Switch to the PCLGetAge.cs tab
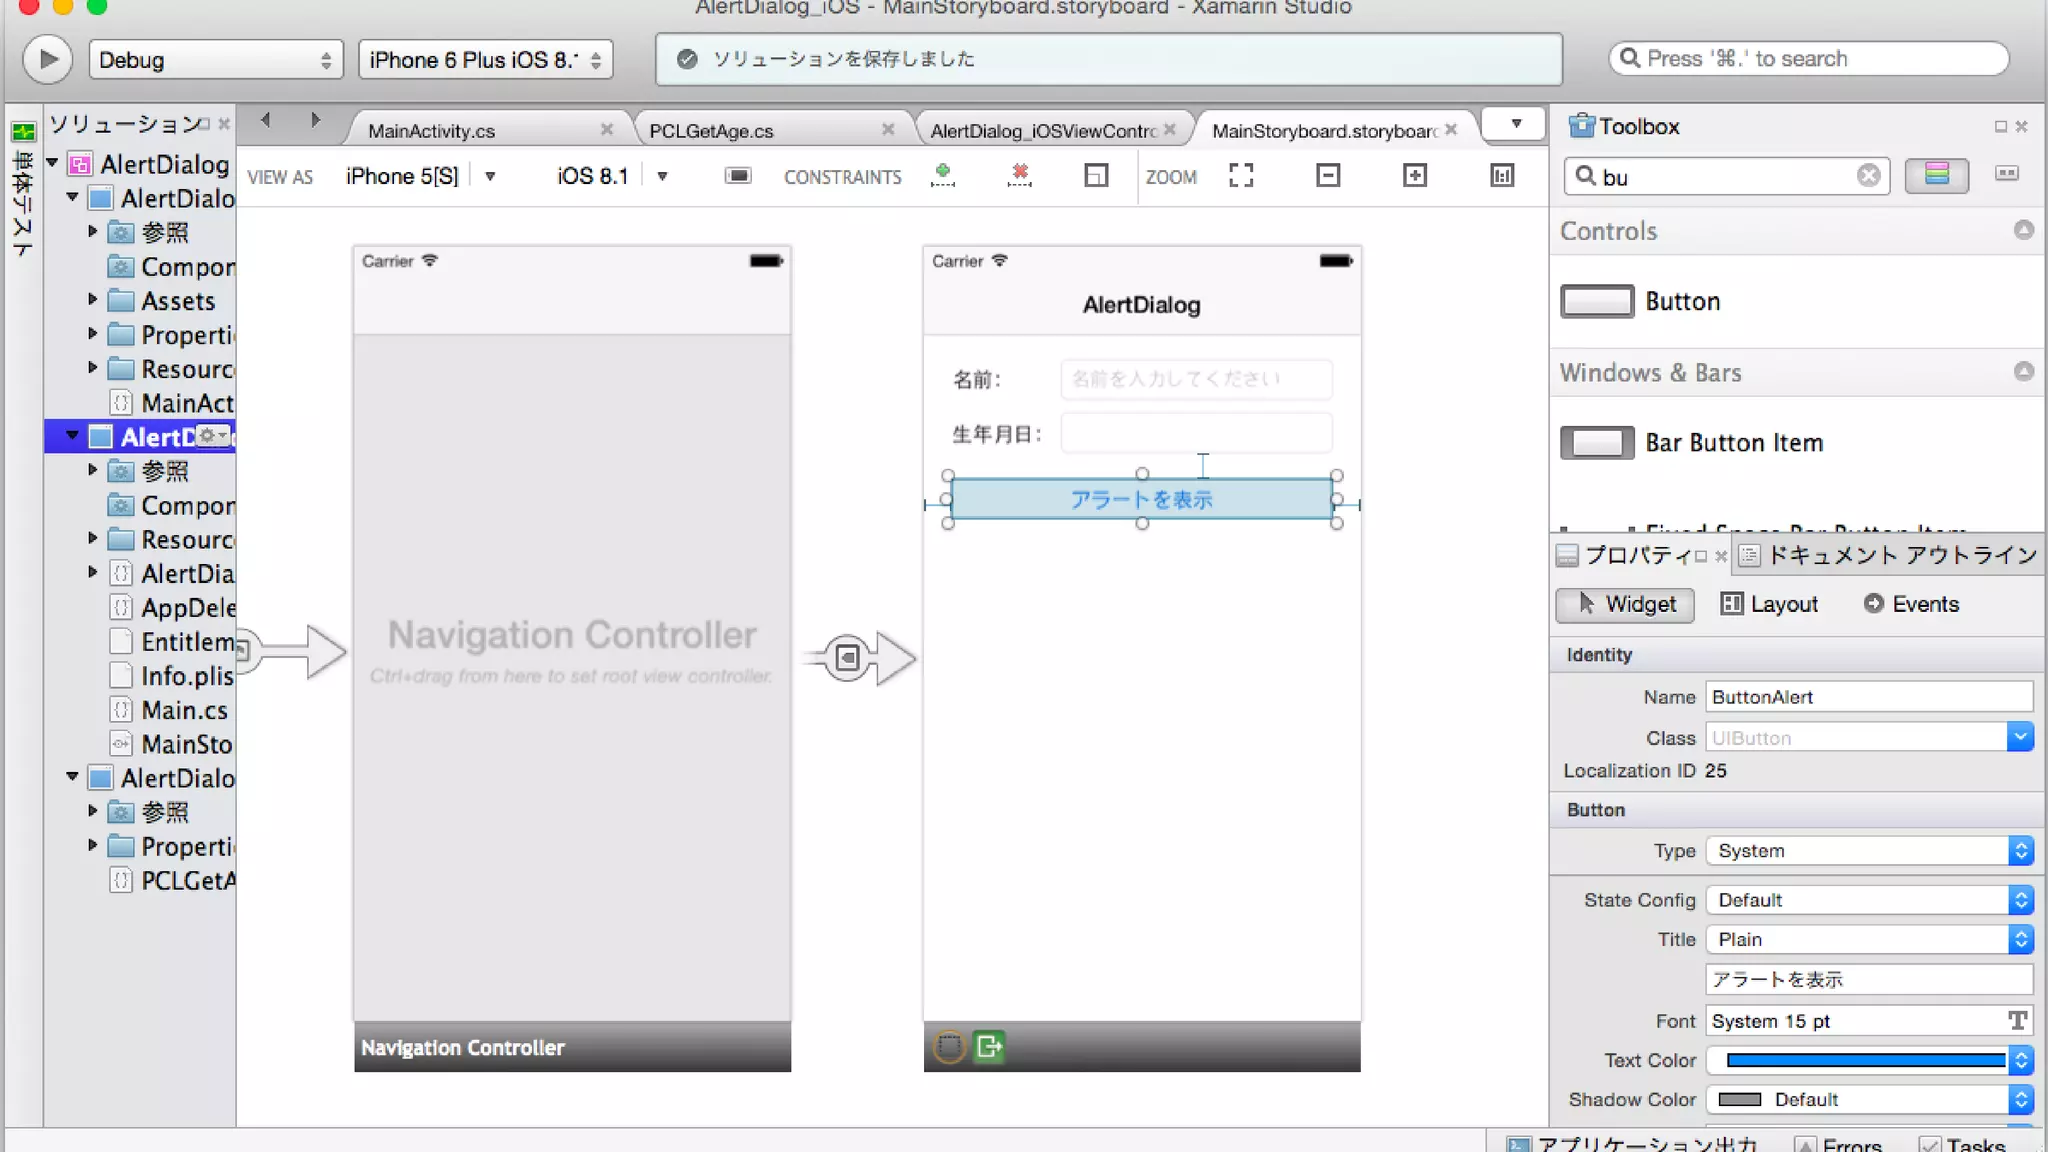The image size is (2048, 1152). pyautogui.click(x=711, y=131)
